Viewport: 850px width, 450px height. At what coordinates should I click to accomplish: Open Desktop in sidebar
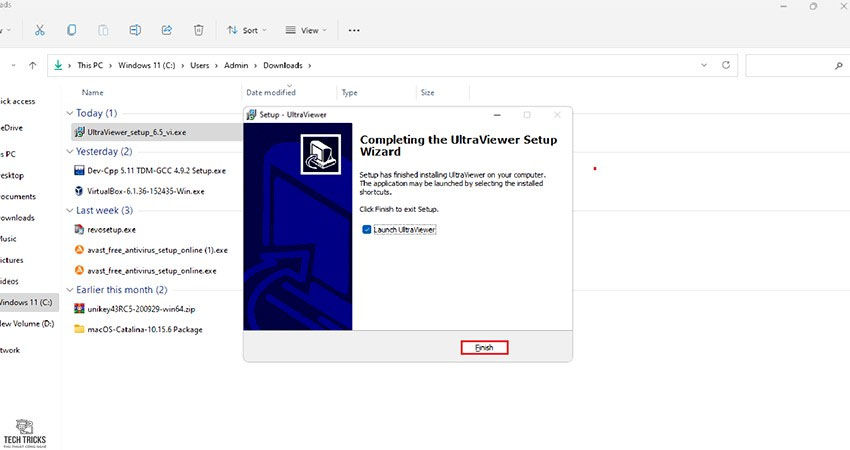coord(12,176)
